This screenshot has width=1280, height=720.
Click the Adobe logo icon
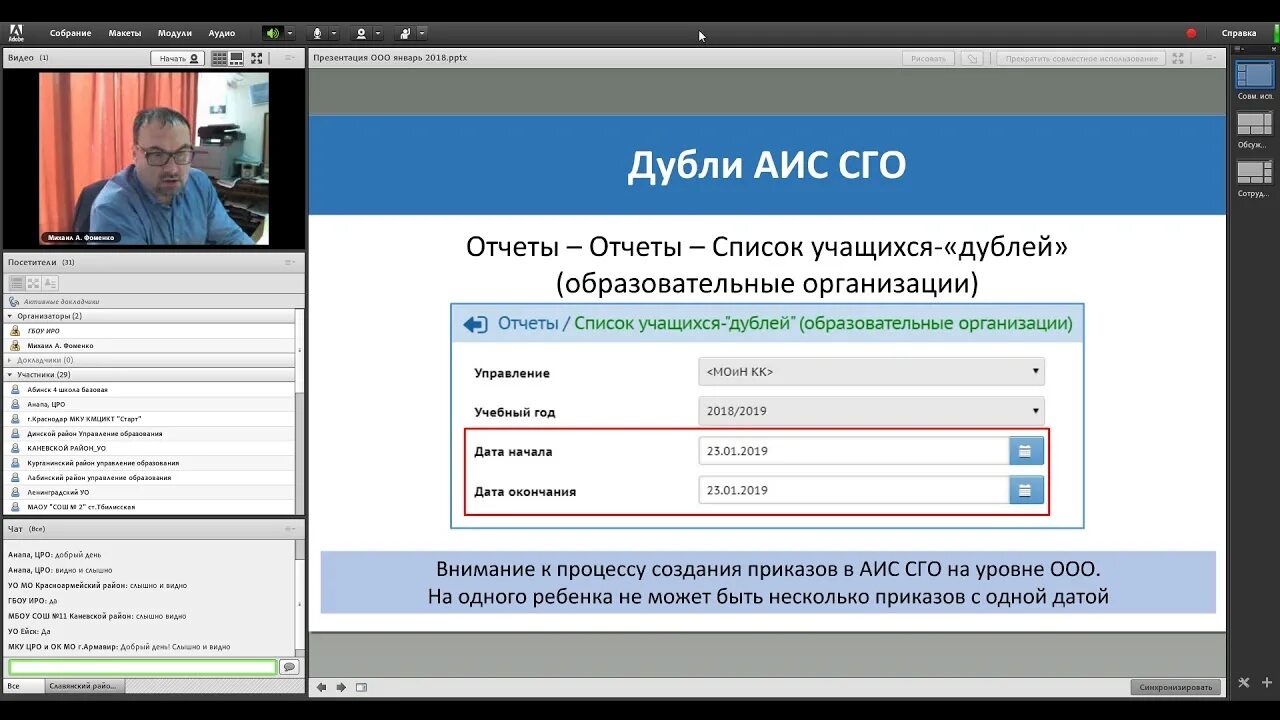(16, 33)
